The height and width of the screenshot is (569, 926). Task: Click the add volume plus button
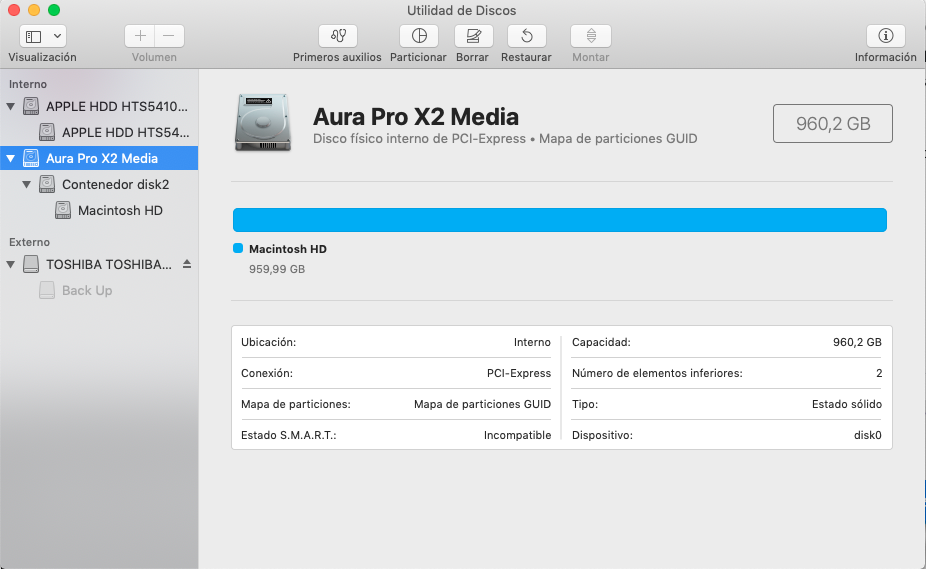(x=140, y=36)
